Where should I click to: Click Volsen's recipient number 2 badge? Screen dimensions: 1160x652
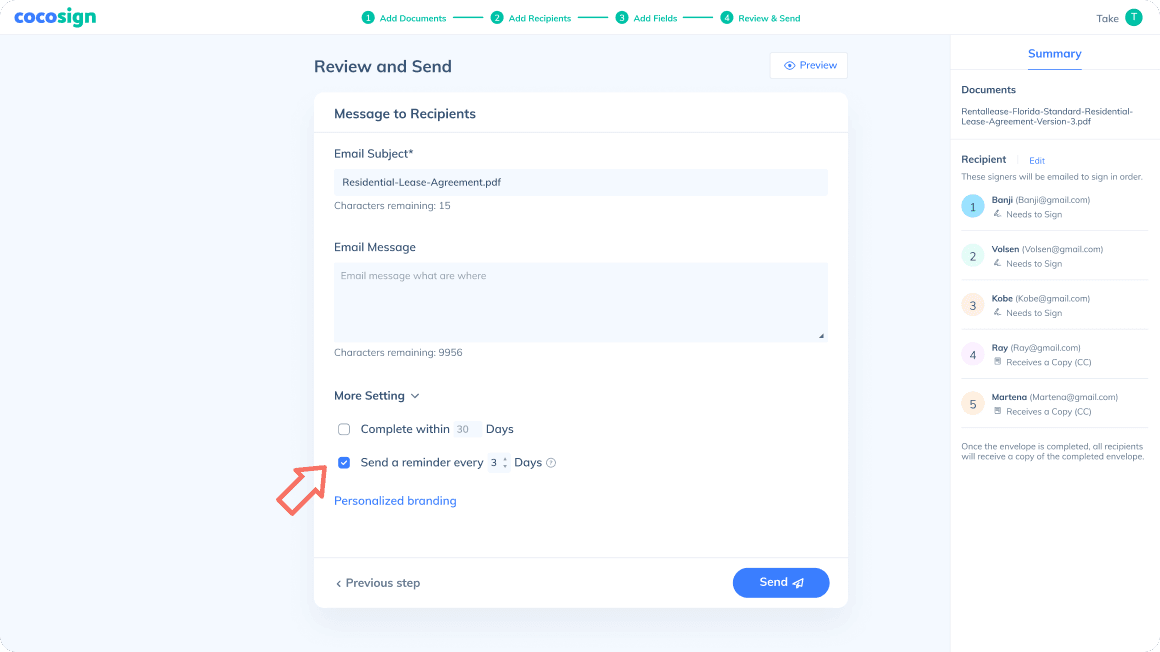coord(972,256)
